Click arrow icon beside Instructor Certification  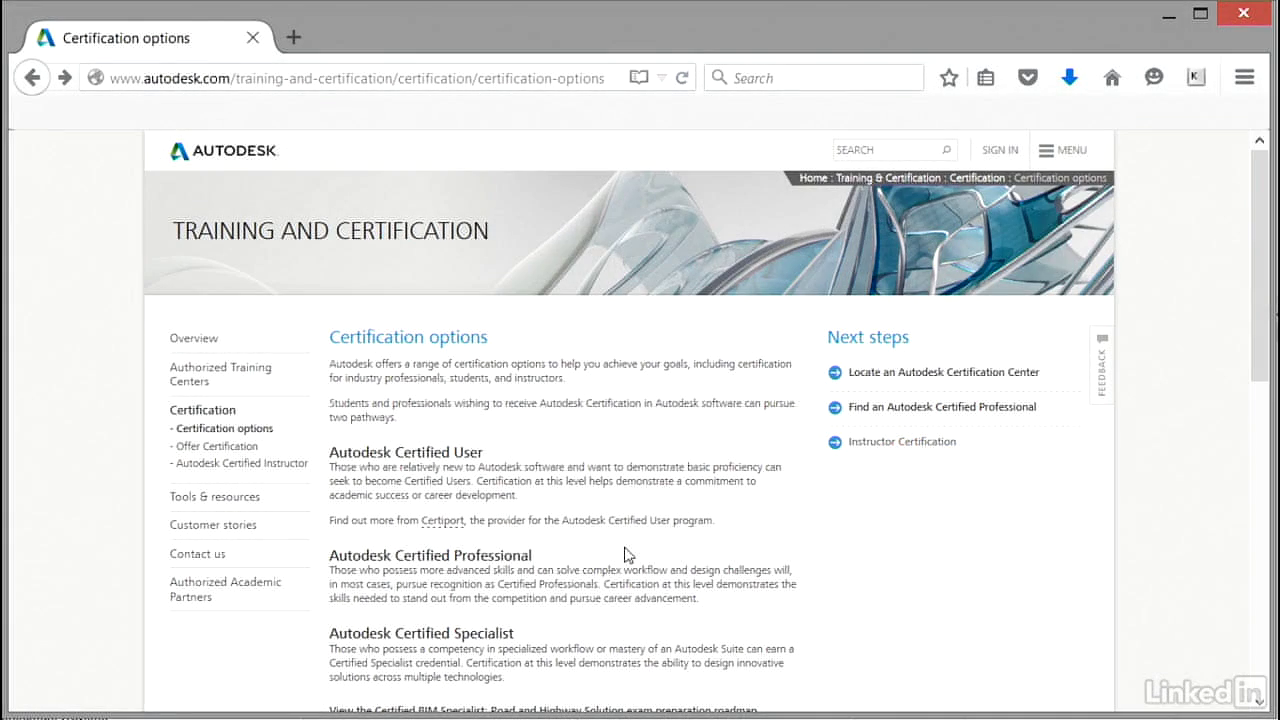point(835,442)
